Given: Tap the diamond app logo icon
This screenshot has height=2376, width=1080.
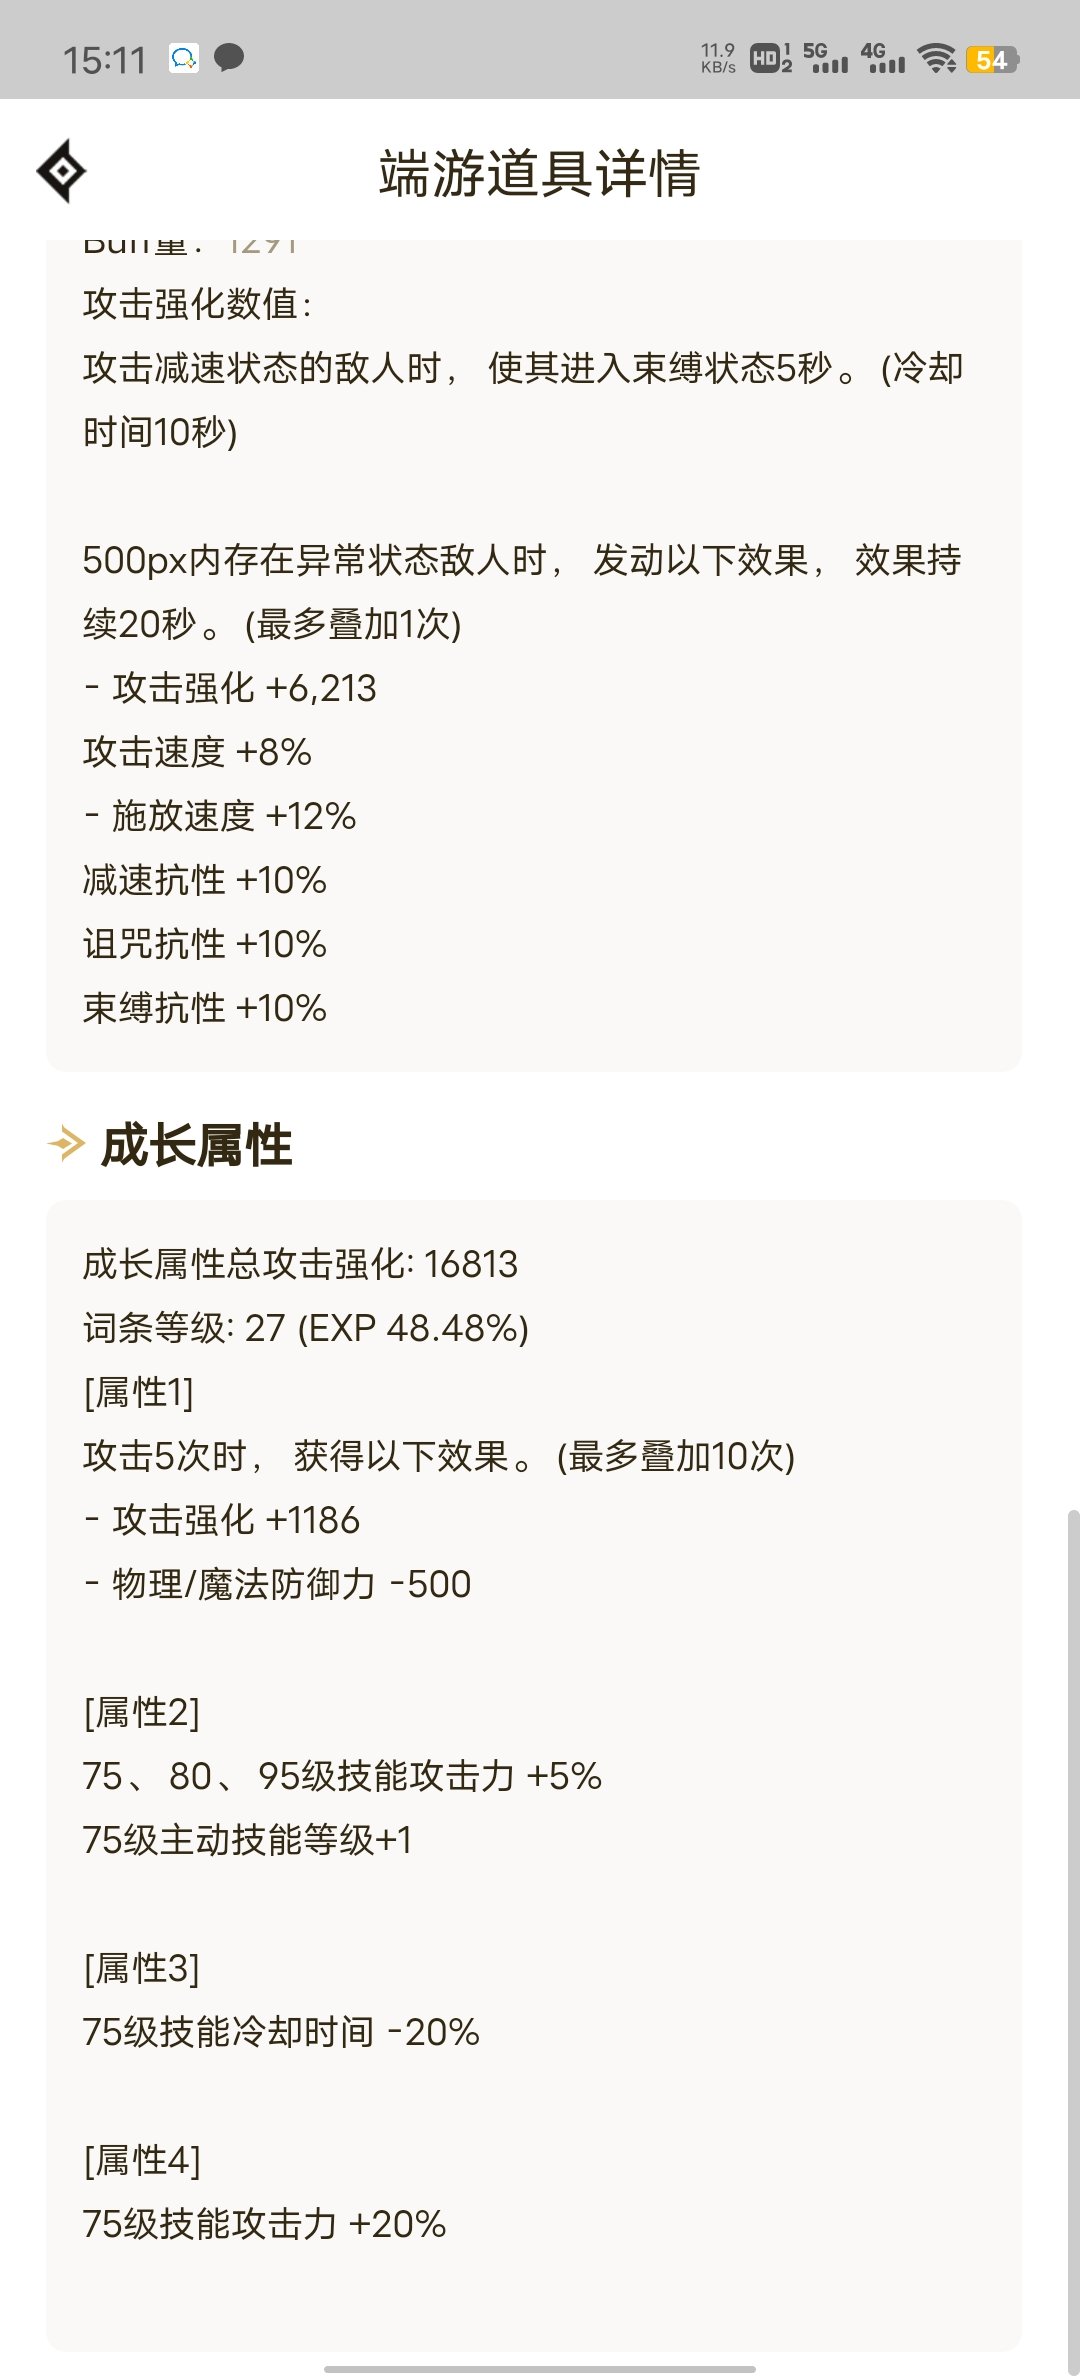Looking at the screenshot, I should 62,170.
